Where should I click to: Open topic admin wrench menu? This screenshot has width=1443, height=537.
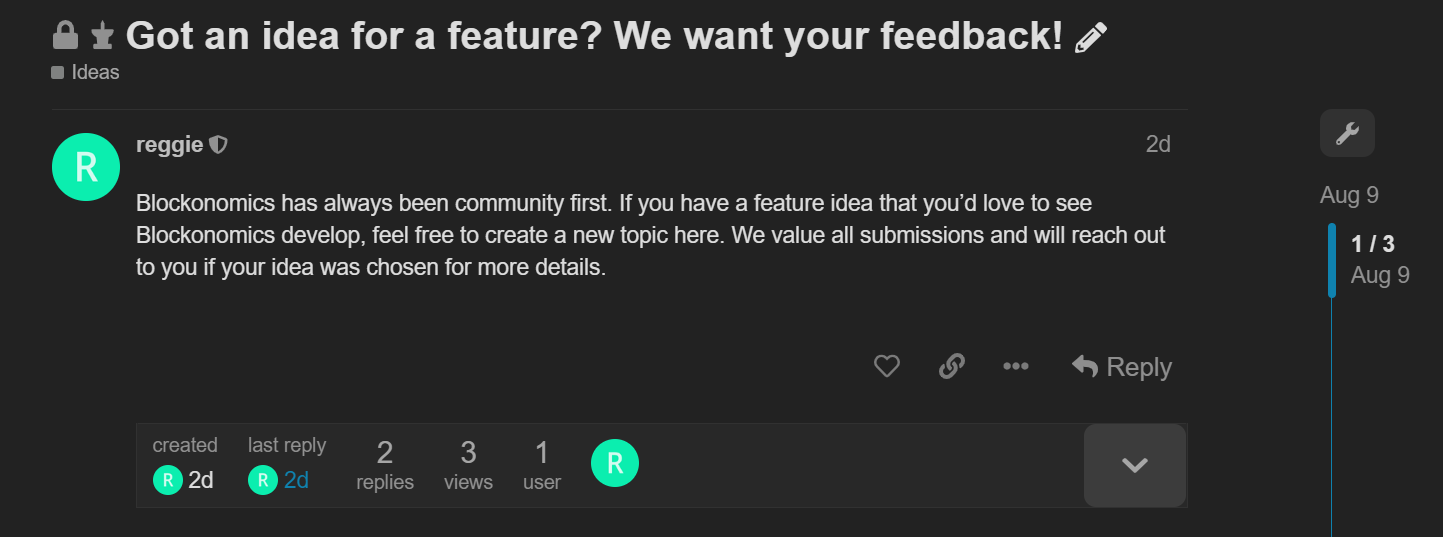(1347, 133)
